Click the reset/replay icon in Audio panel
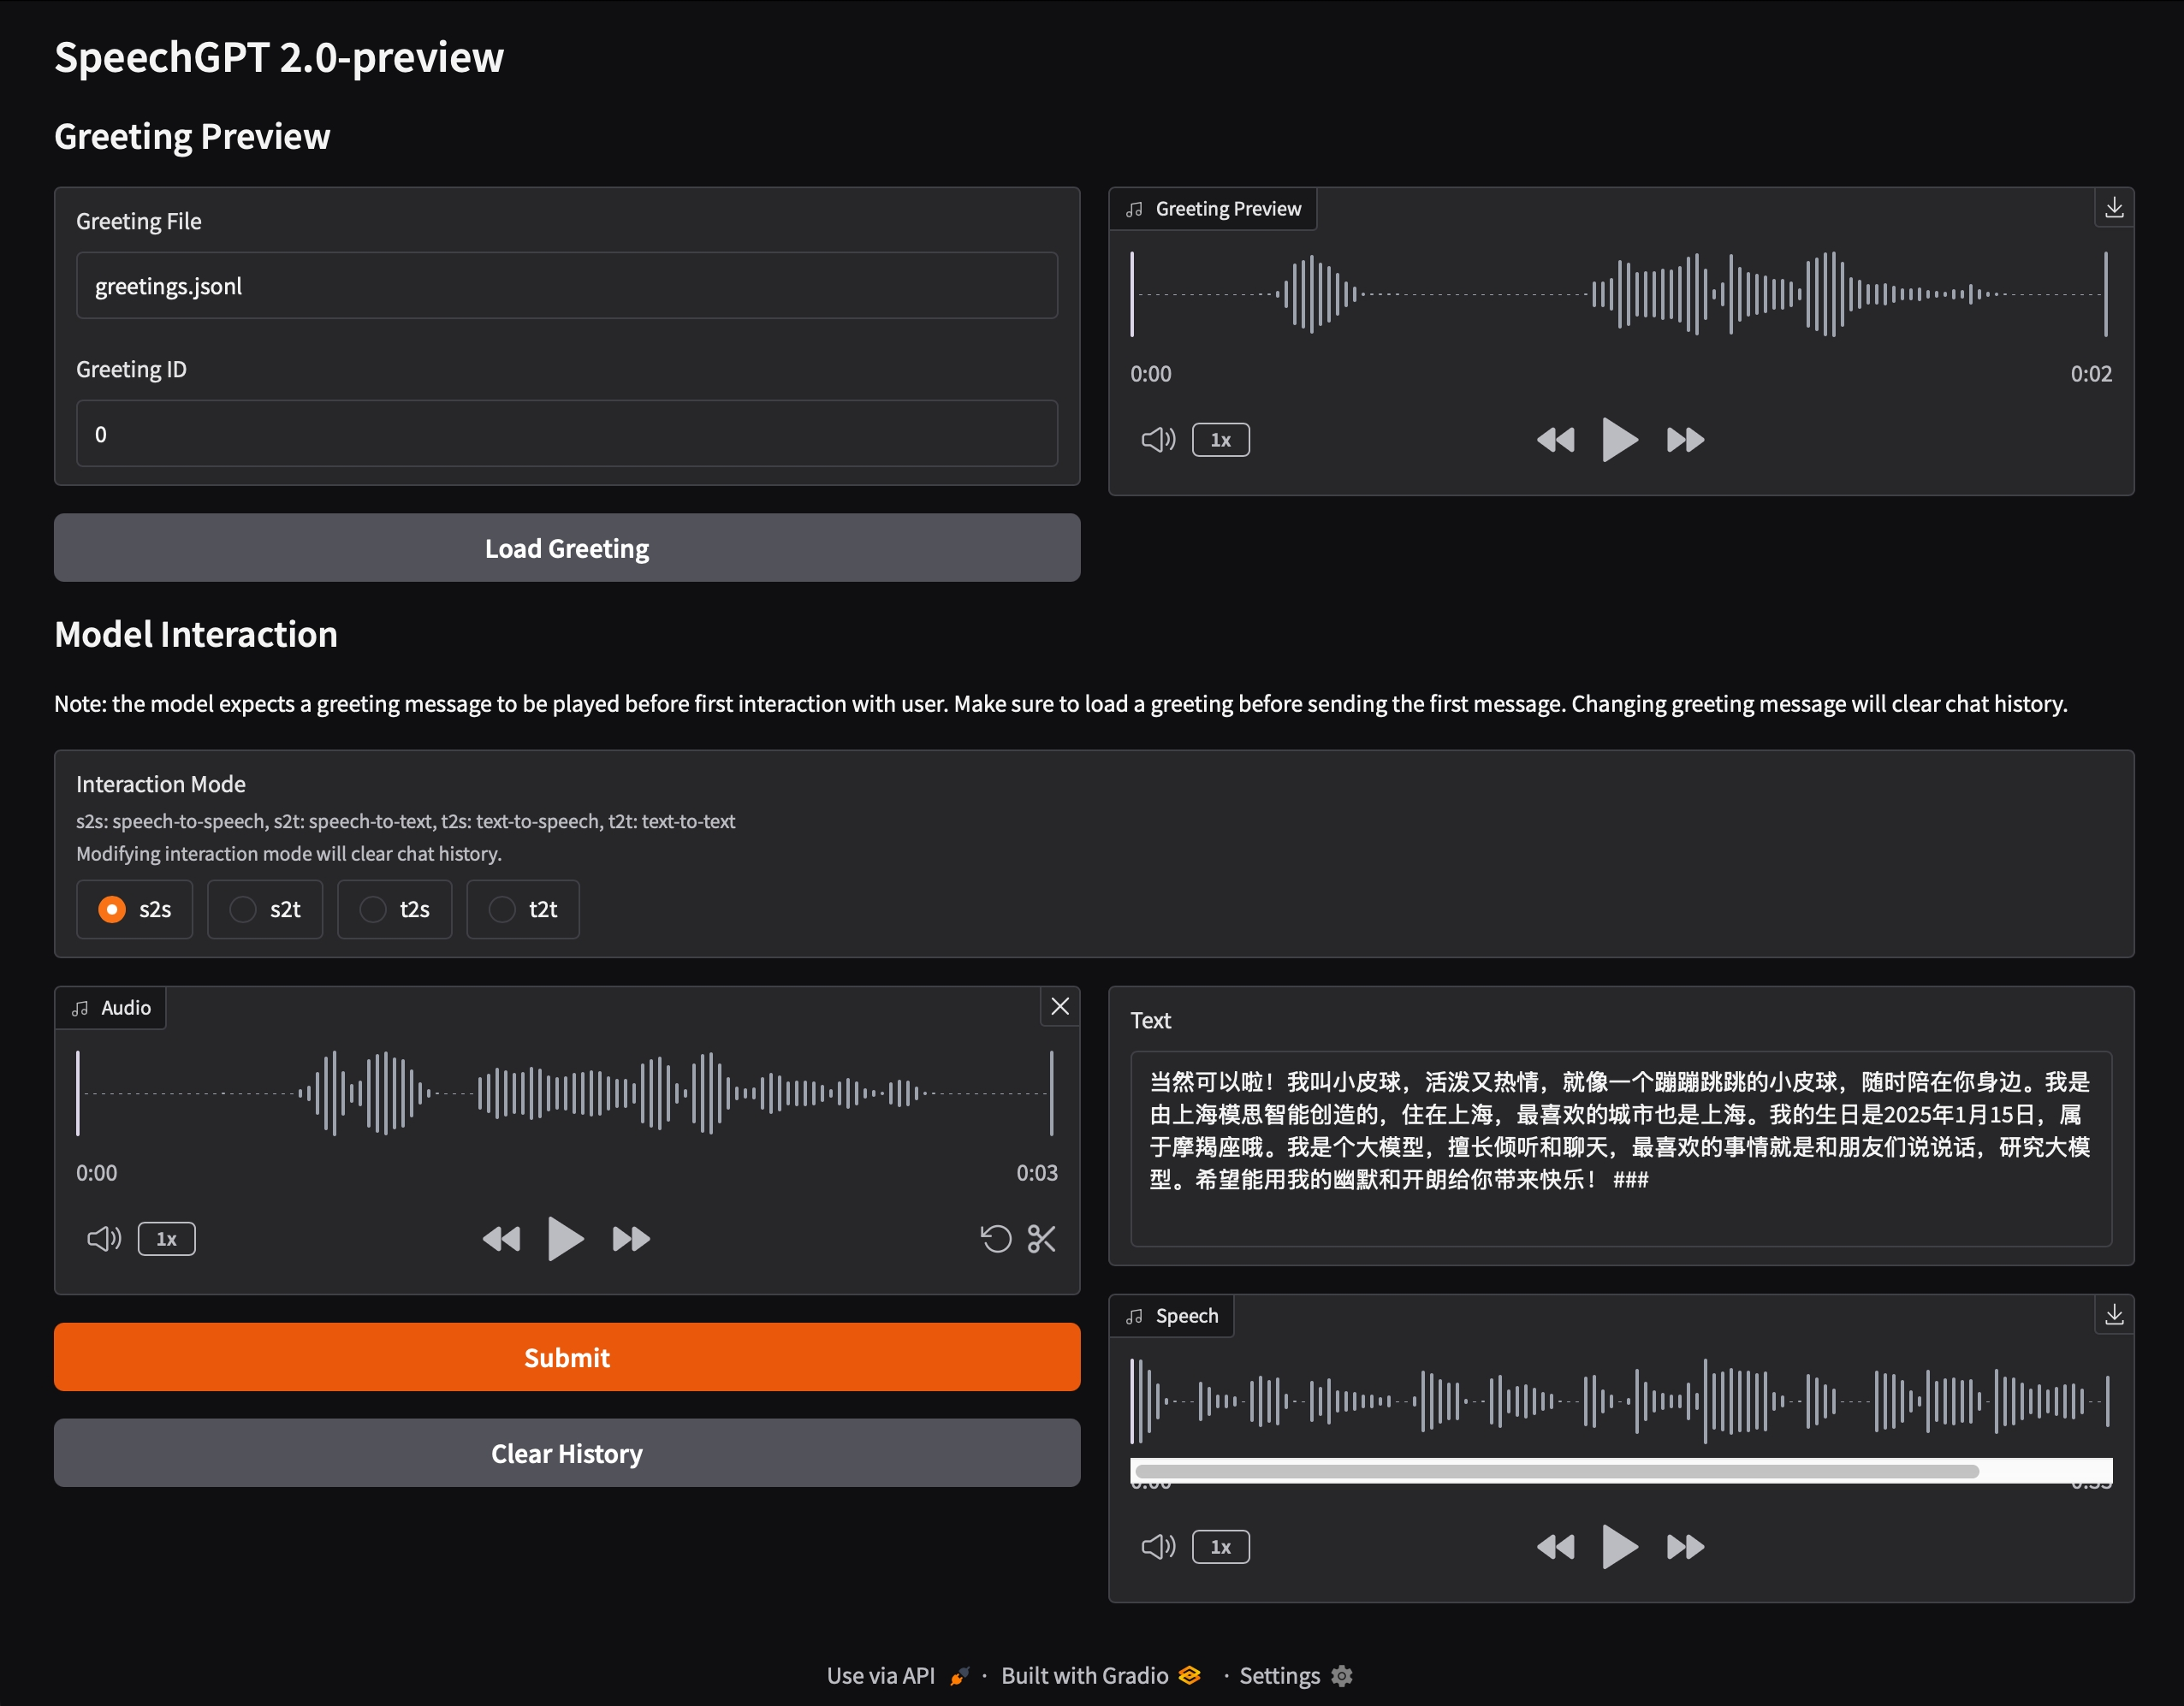Image resolution: width=2184 pixels, height=1706 pixels. (993, 1236)
